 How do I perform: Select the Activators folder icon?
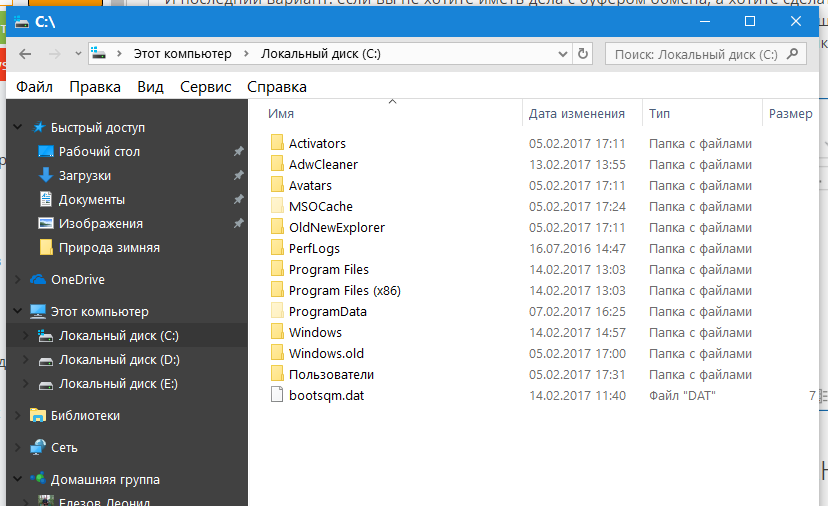pyautogui.click(x=277, y=143)
